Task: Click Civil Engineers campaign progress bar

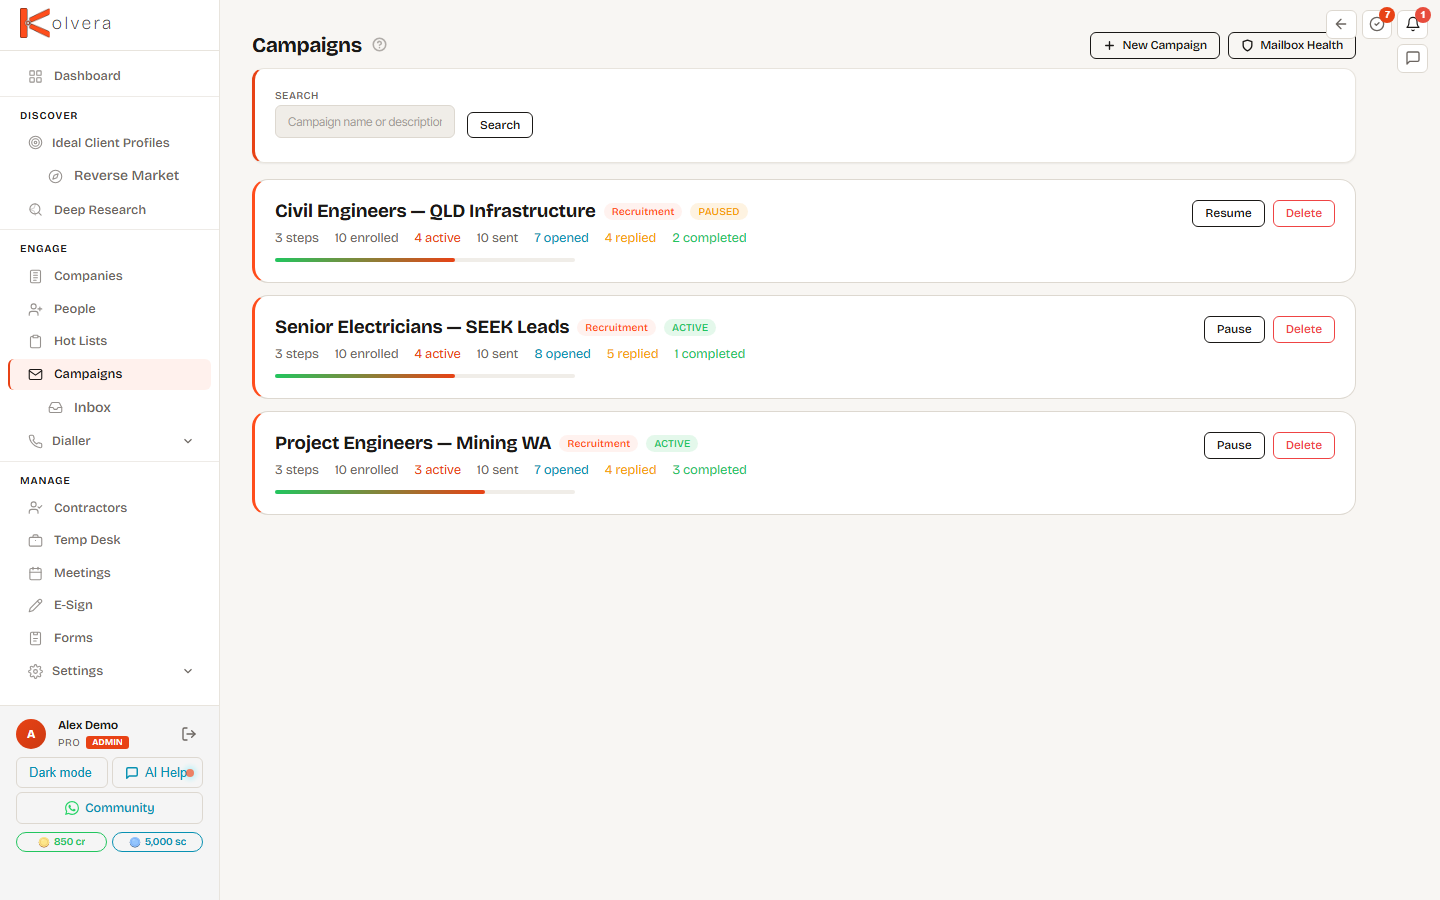Action: 425,260
